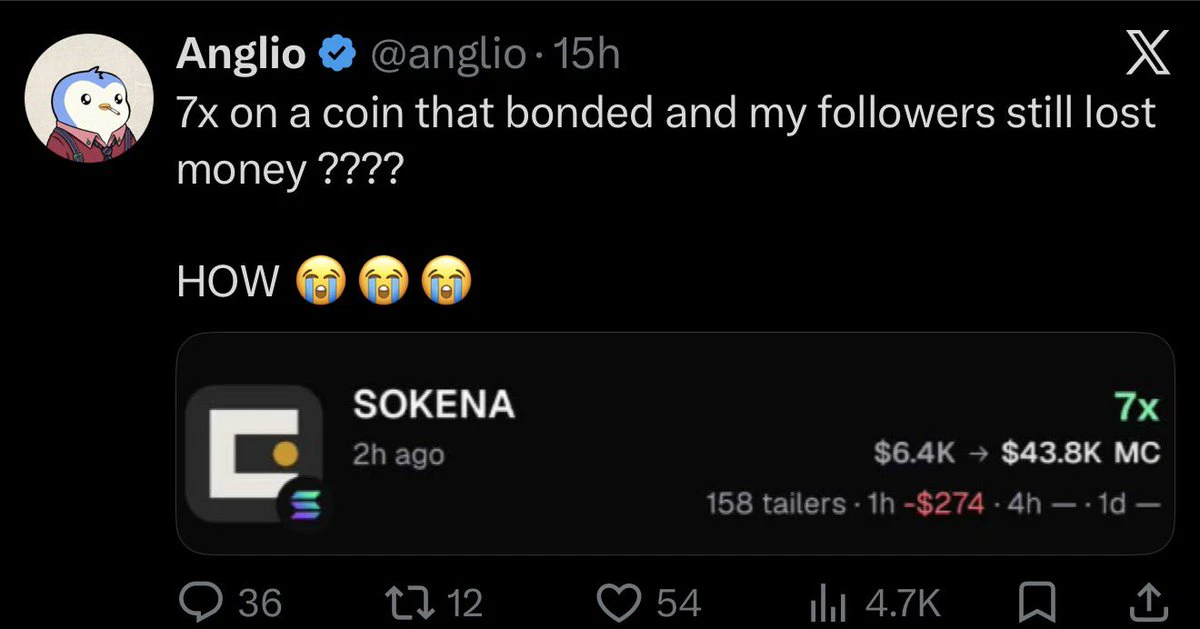Click the 36 replies count
Image resolution: width=1200 pixels, height=629 pixels.
pyautogui.click(x=260, y=603)
